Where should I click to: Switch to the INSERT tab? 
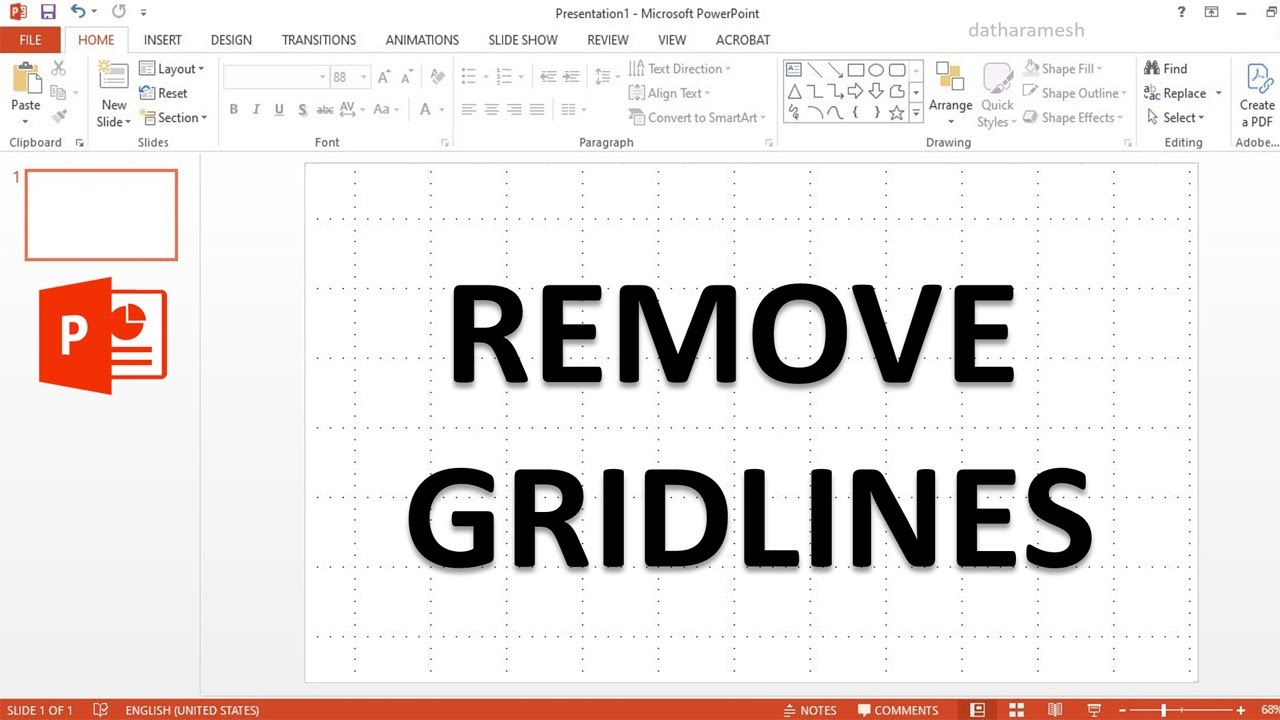tap(163, 40)
